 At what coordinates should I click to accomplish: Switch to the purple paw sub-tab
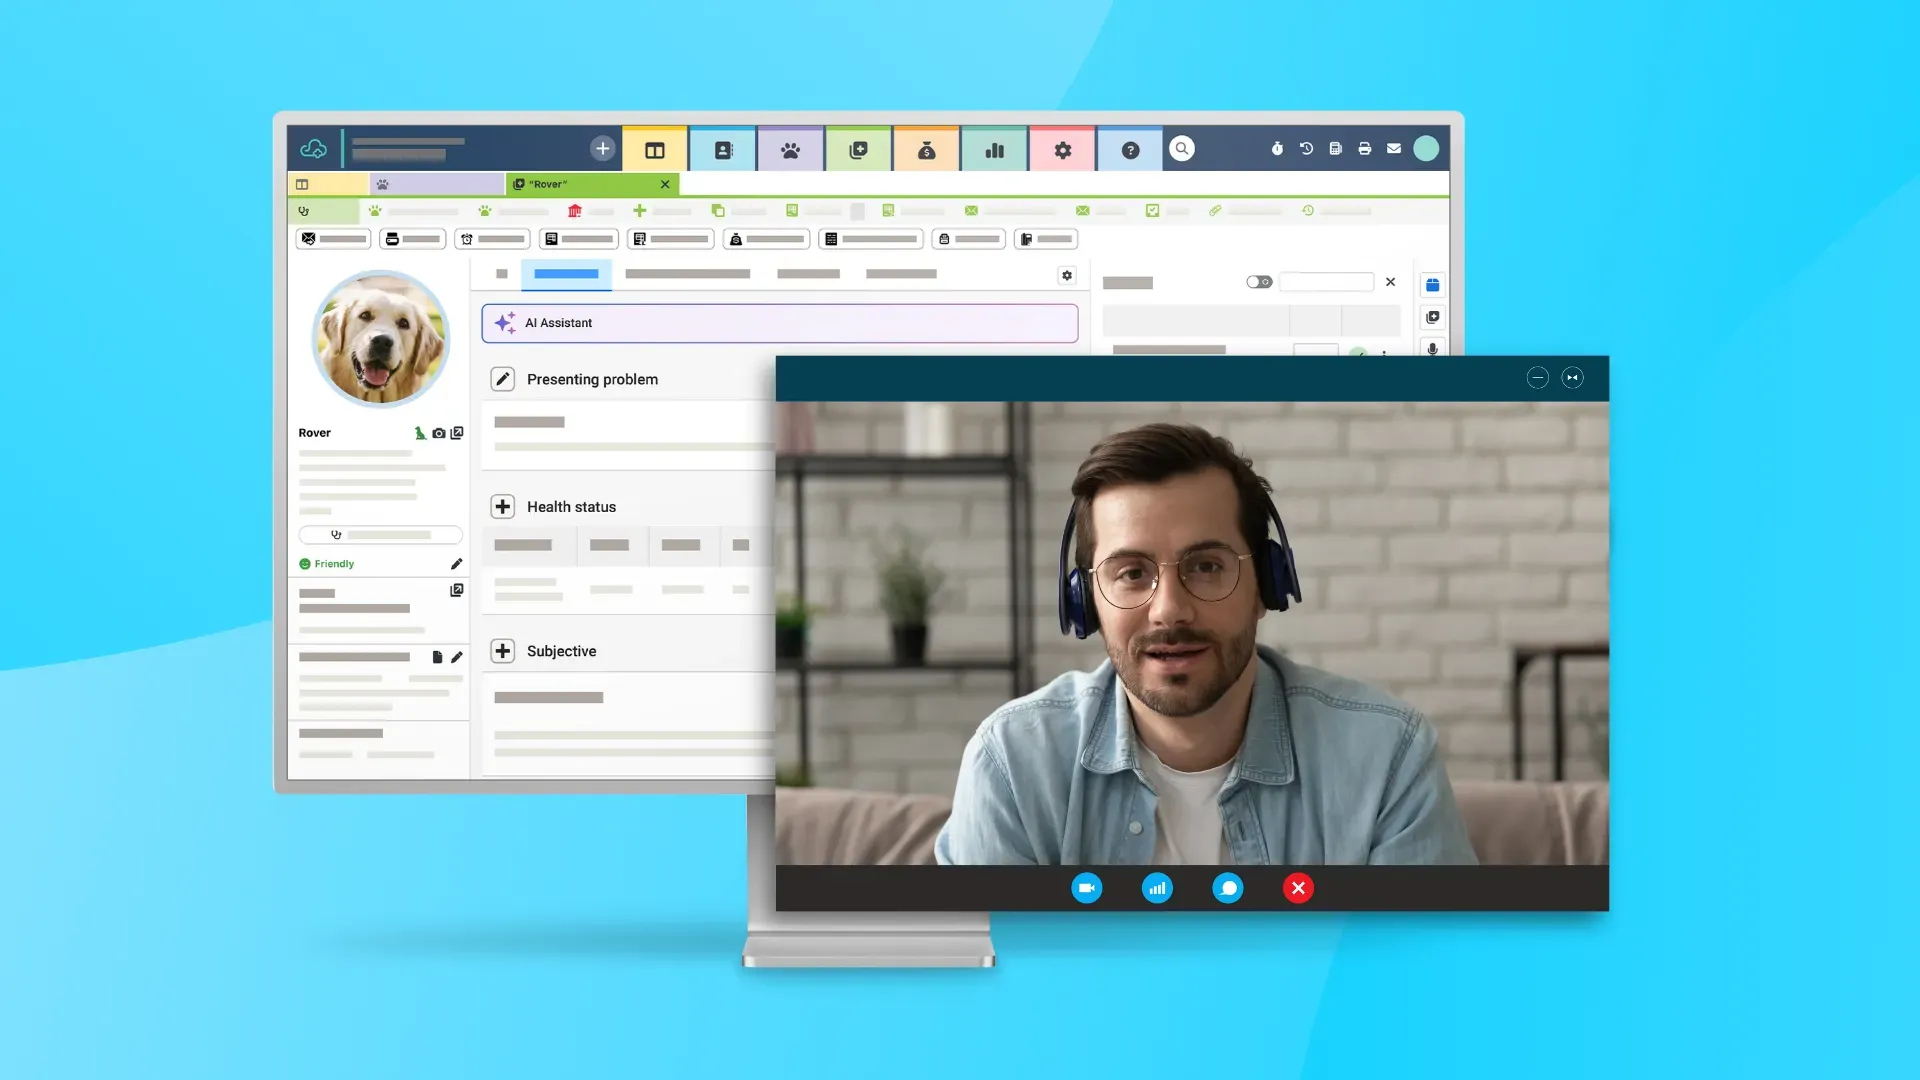click(x=437, y=184)
